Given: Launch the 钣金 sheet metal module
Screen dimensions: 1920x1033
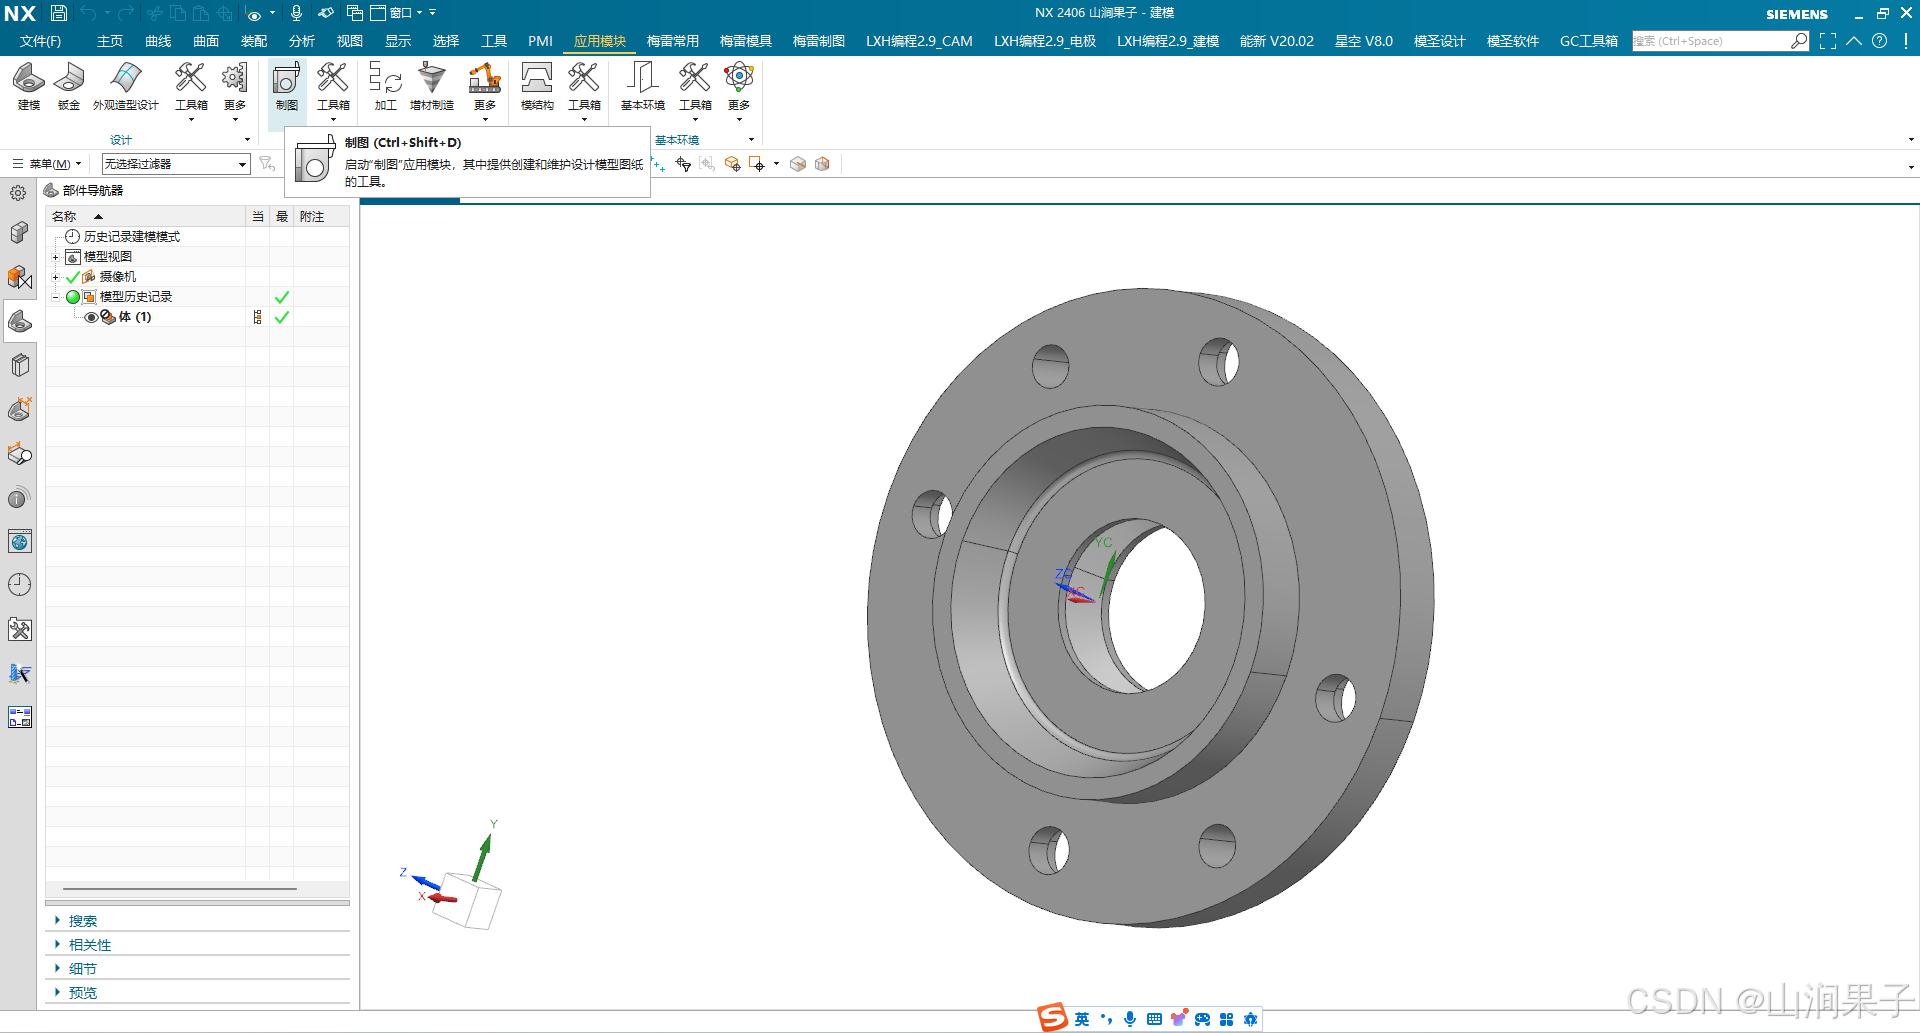Looking at the screenshot, I should coord(69,86).
